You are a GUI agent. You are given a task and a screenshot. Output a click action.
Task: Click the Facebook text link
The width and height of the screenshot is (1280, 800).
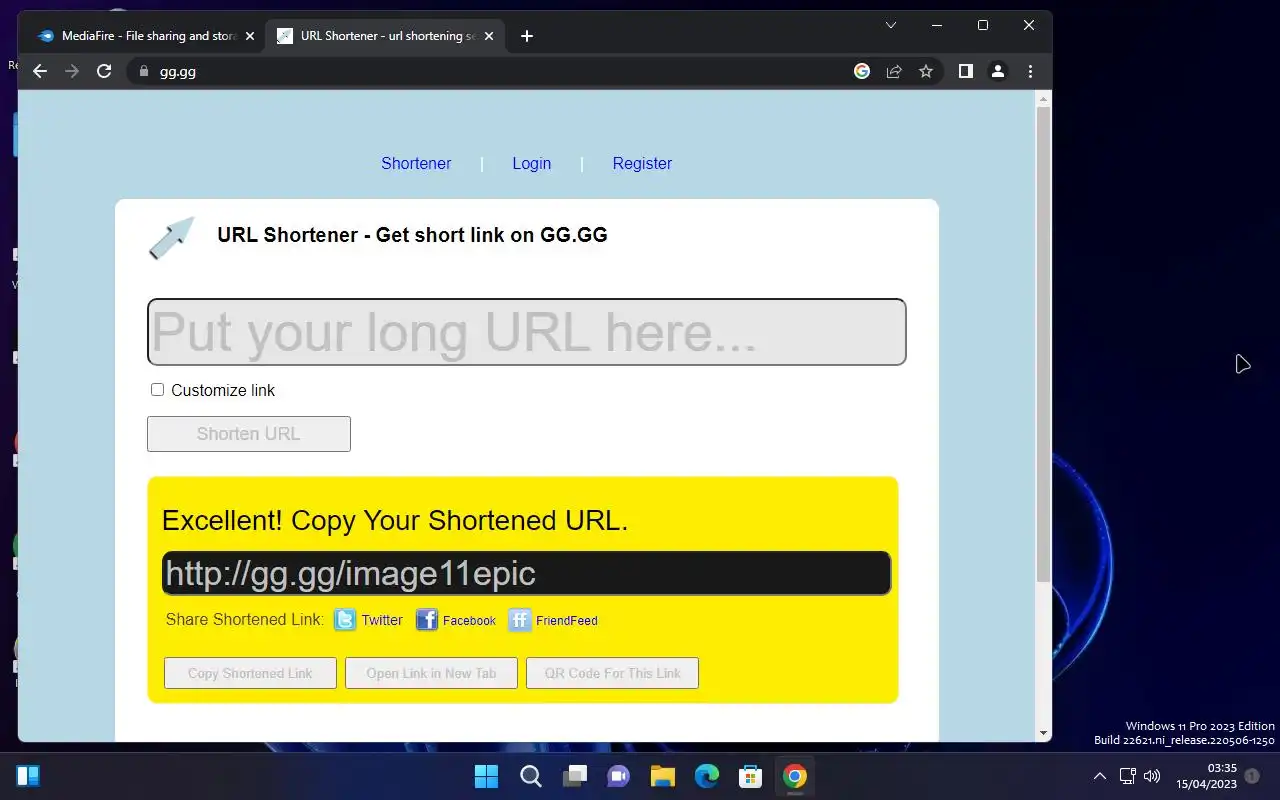[x=469, y=621]
